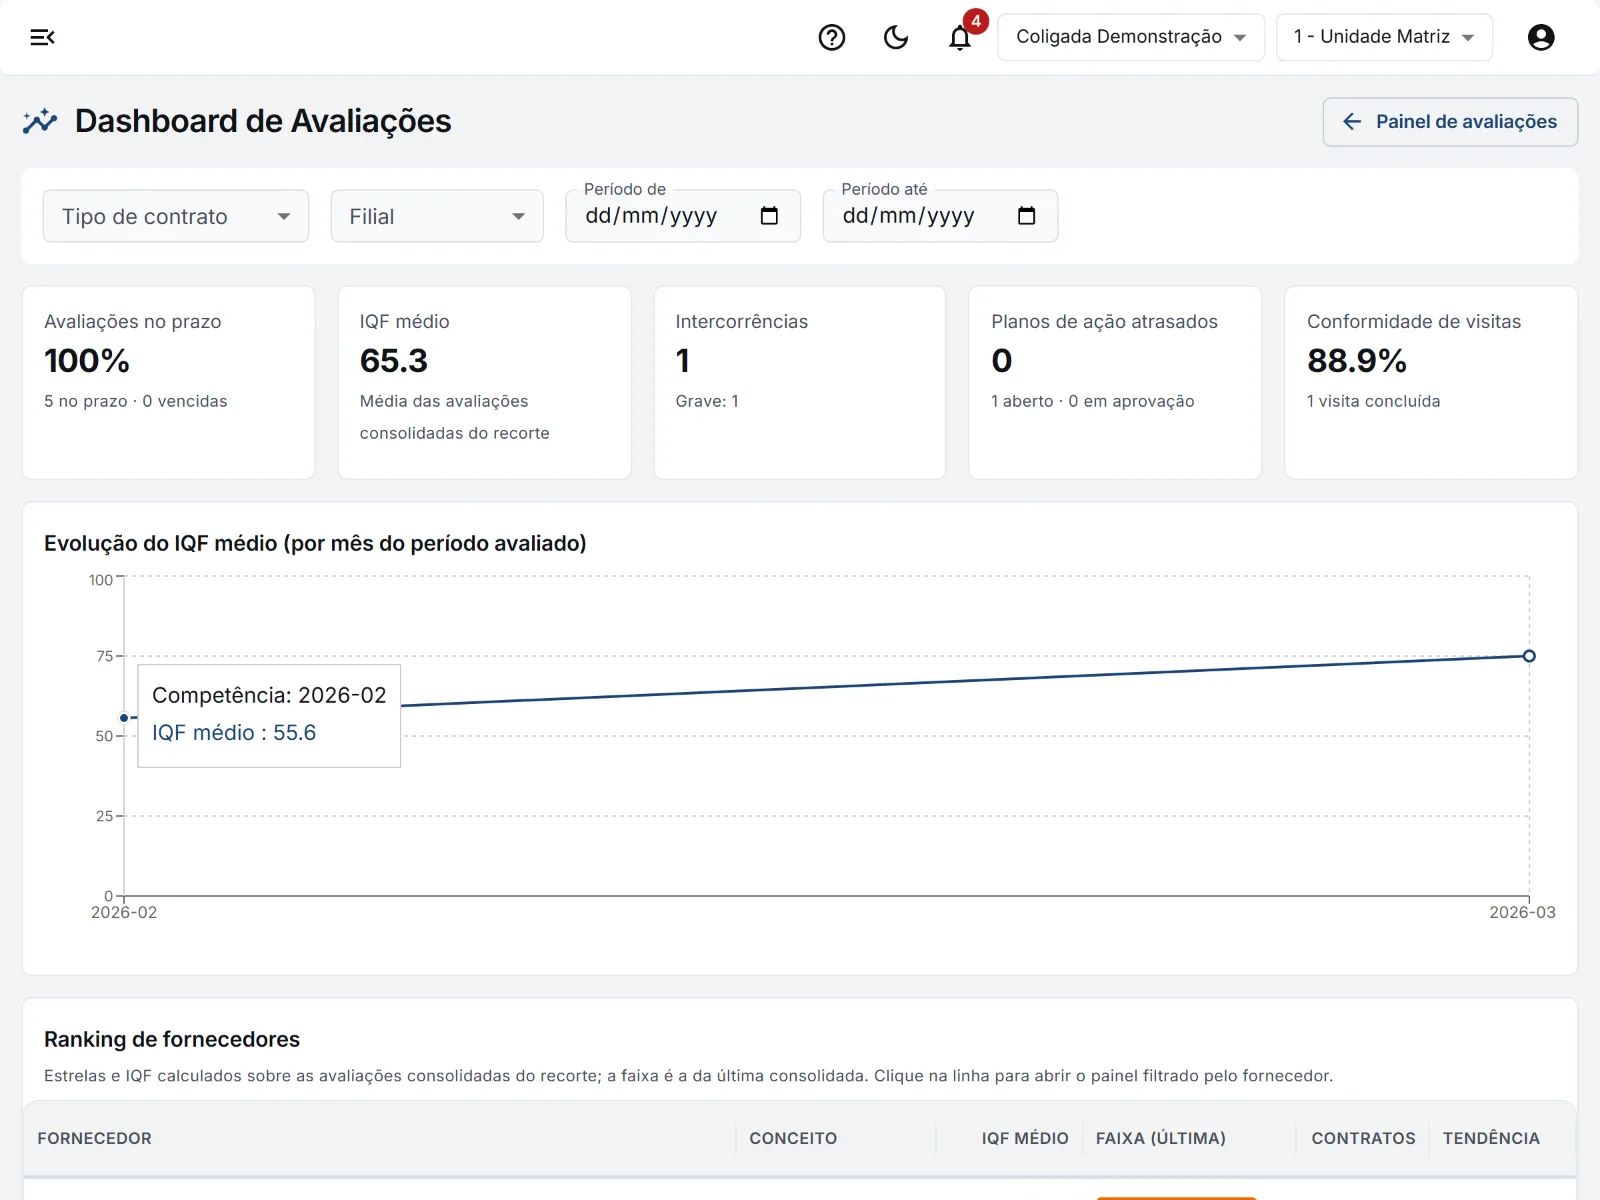Image resolution: width=1600 pixels, height=1200 pixels.
Task: Click Planos de ação atrasados card
Action: [1115, 383]
